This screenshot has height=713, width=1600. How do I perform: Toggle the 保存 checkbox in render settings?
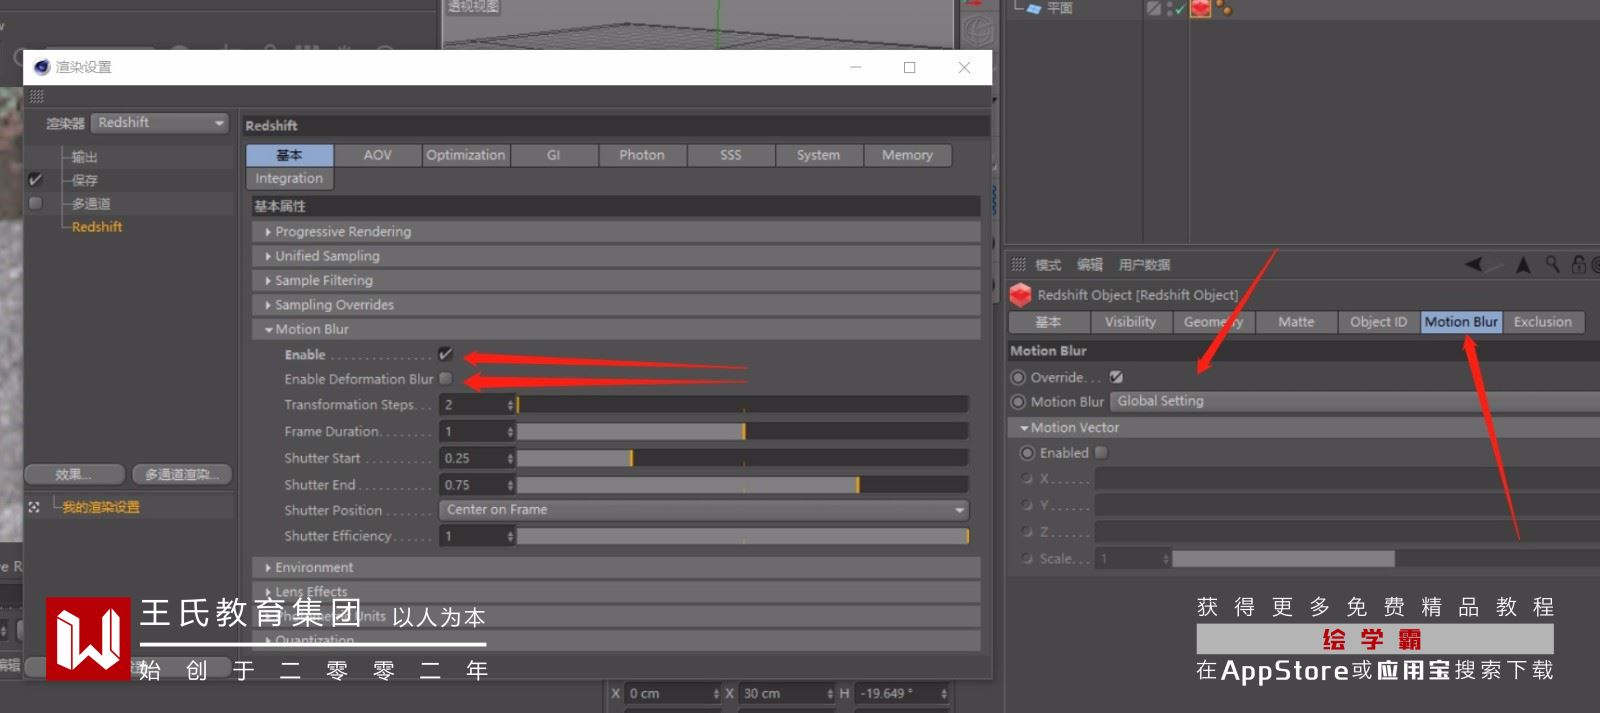[x=36, y=180]
